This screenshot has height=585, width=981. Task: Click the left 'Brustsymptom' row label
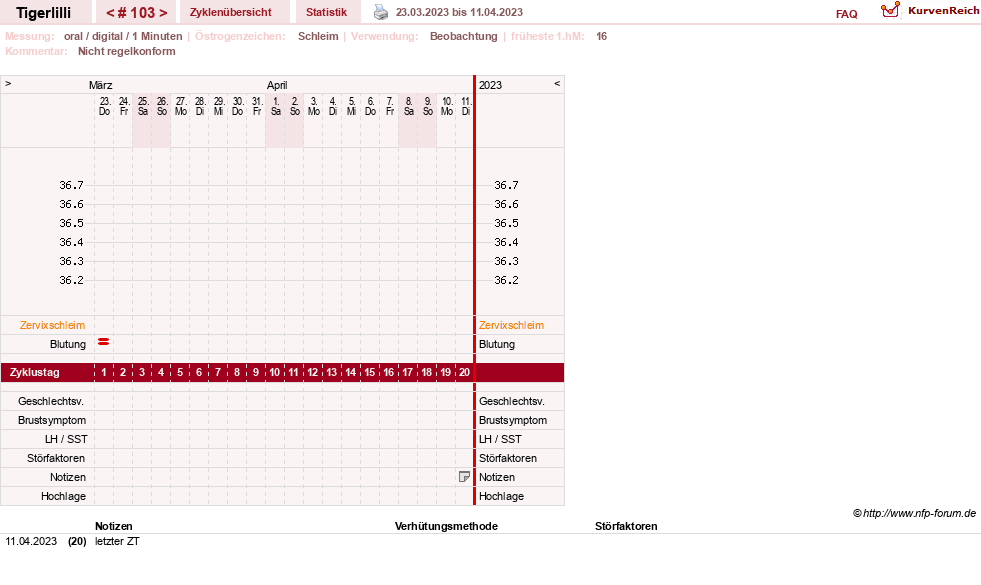pyautogui.click(x=52, y=420)
